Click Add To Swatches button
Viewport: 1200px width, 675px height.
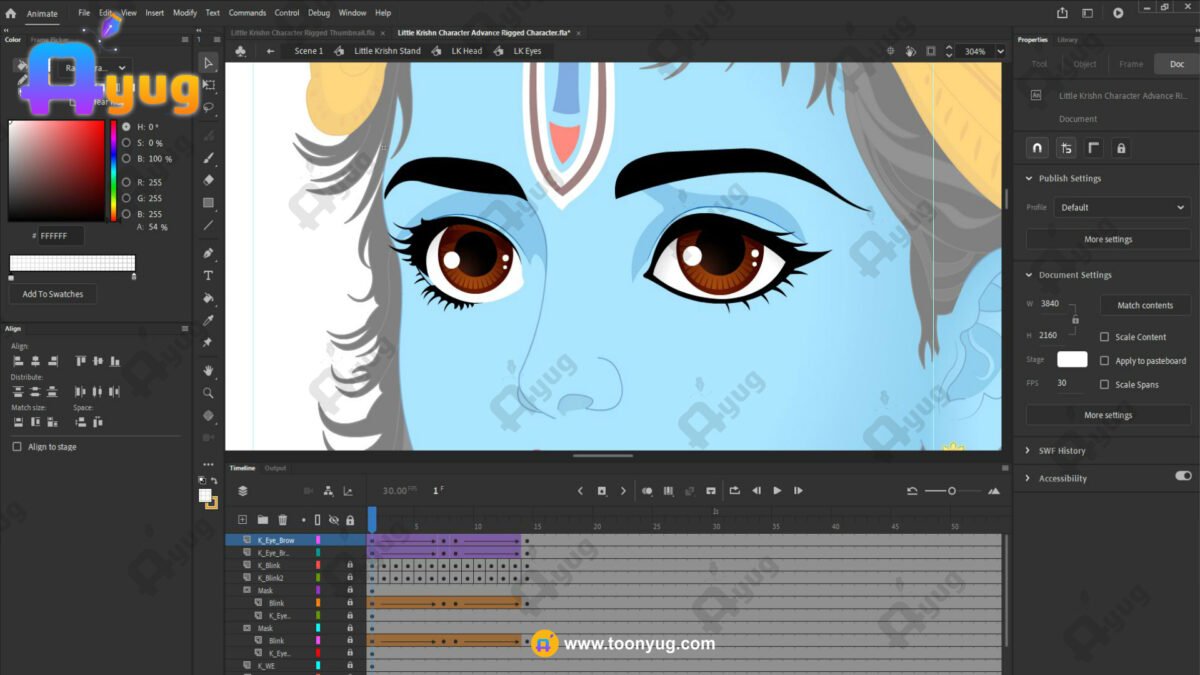click(53, 294)
